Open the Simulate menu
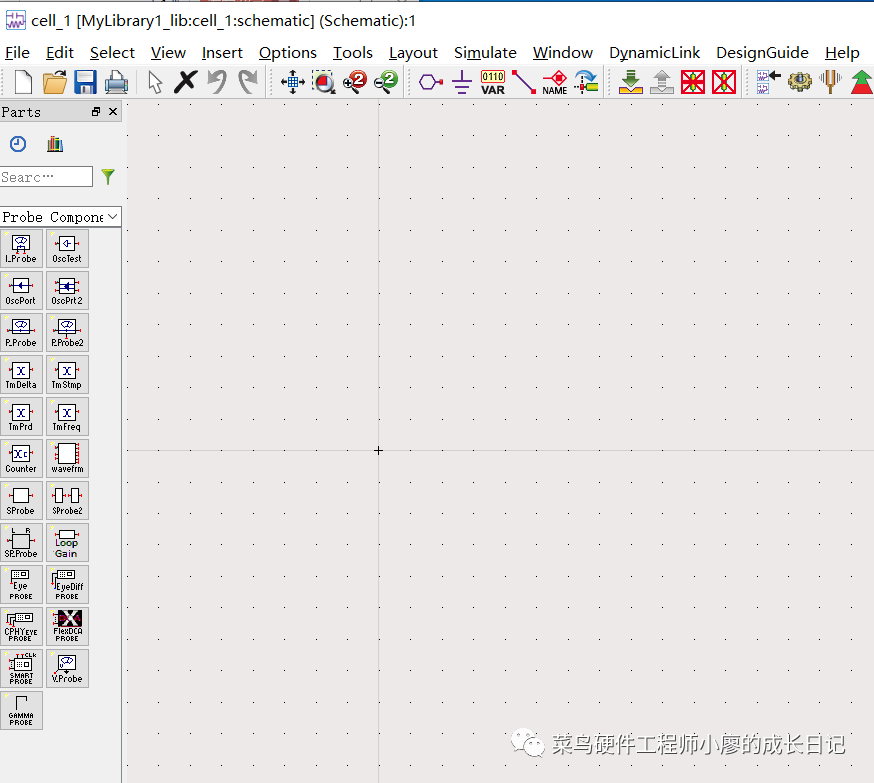The height and width of the screenshot is (783, 874). pos(485,53)
